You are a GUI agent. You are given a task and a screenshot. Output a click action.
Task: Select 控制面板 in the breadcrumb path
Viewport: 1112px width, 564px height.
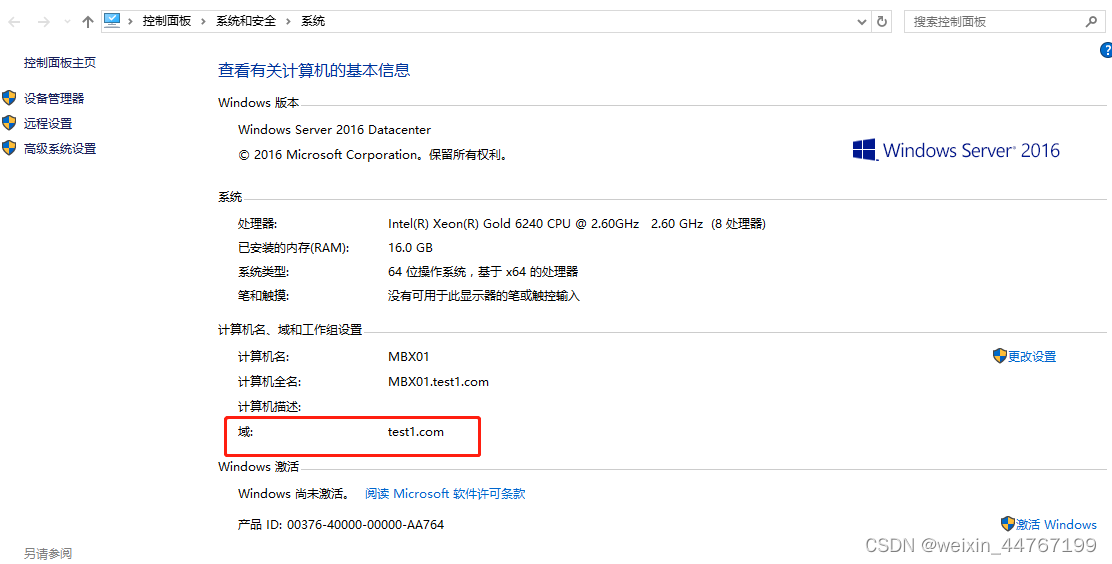tap(167, 21)
